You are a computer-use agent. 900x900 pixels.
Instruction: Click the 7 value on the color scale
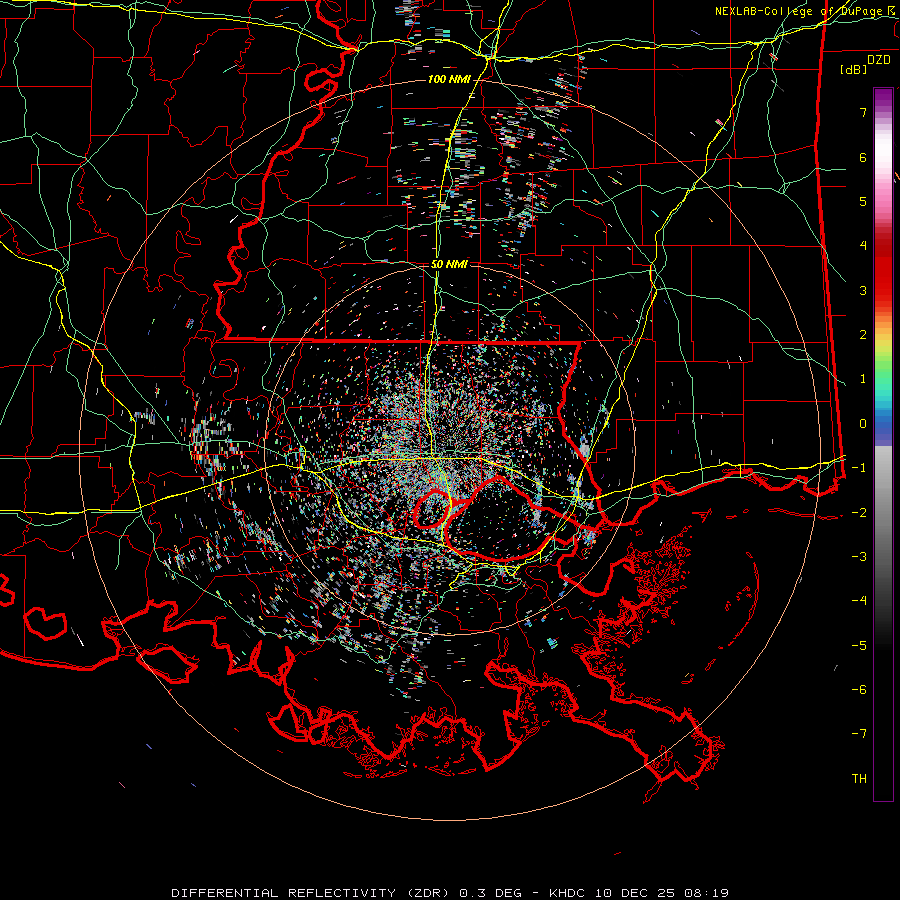pyautogui.click(x=863, y=112)
